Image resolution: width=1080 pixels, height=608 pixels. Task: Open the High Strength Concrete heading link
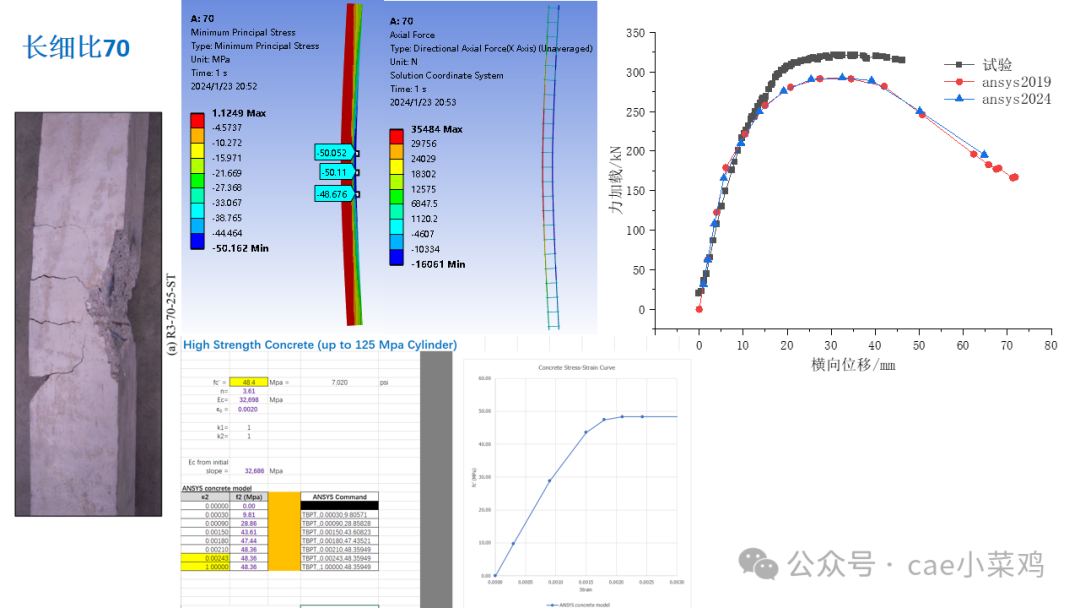[x=320, y=344]
